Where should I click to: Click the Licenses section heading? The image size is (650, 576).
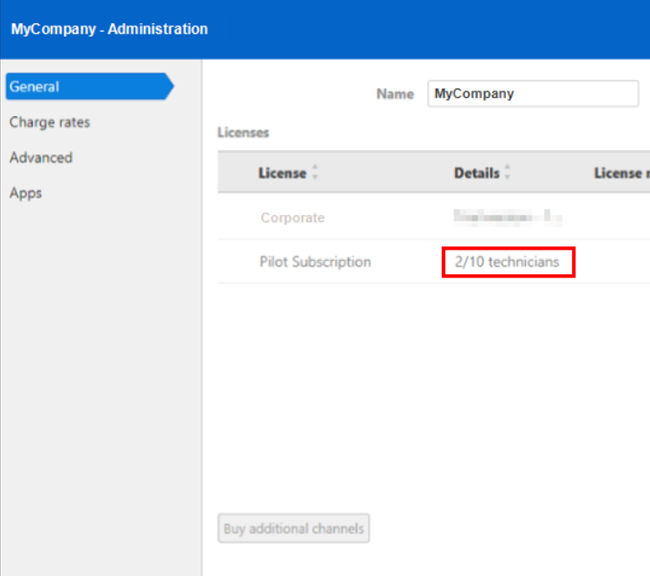(243, 133)
